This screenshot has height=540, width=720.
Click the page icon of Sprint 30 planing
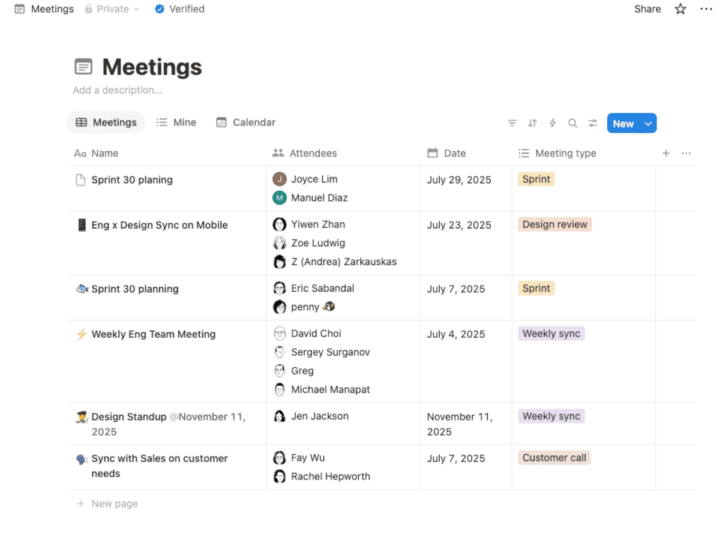[80, 180]
